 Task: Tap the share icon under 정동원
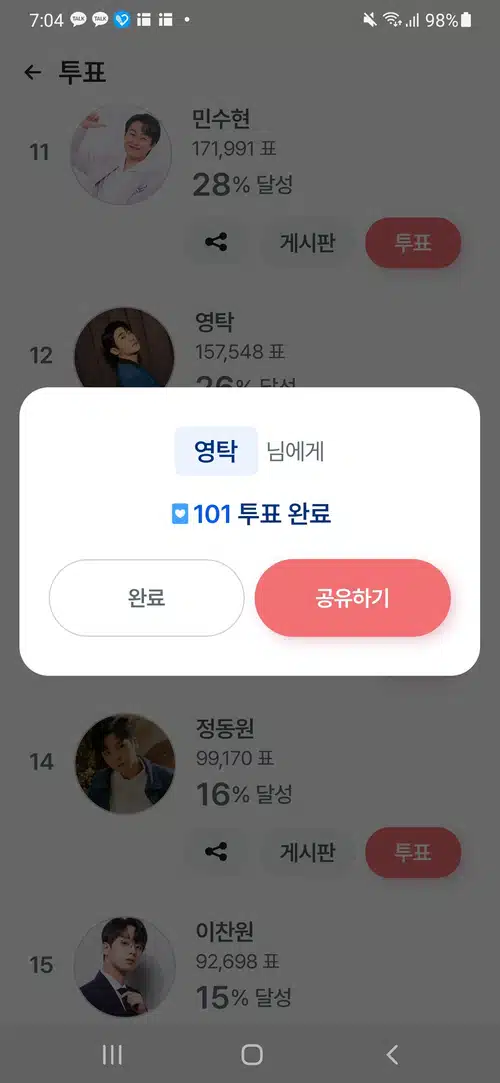(216, 852)
